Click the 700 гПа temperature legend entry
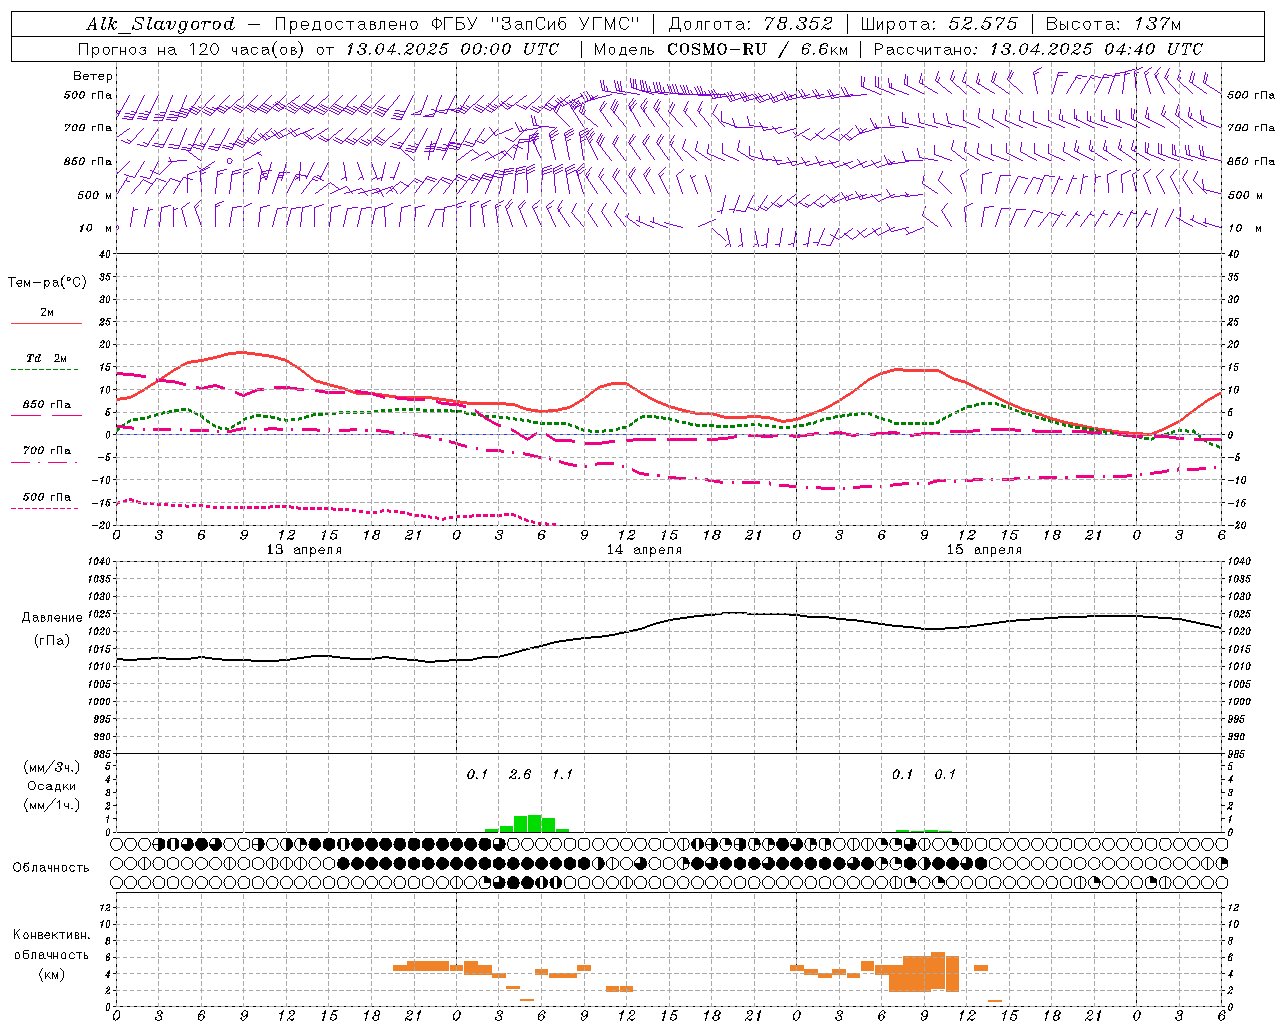This screenshot has height=1024, width=1280. point(46,450)
